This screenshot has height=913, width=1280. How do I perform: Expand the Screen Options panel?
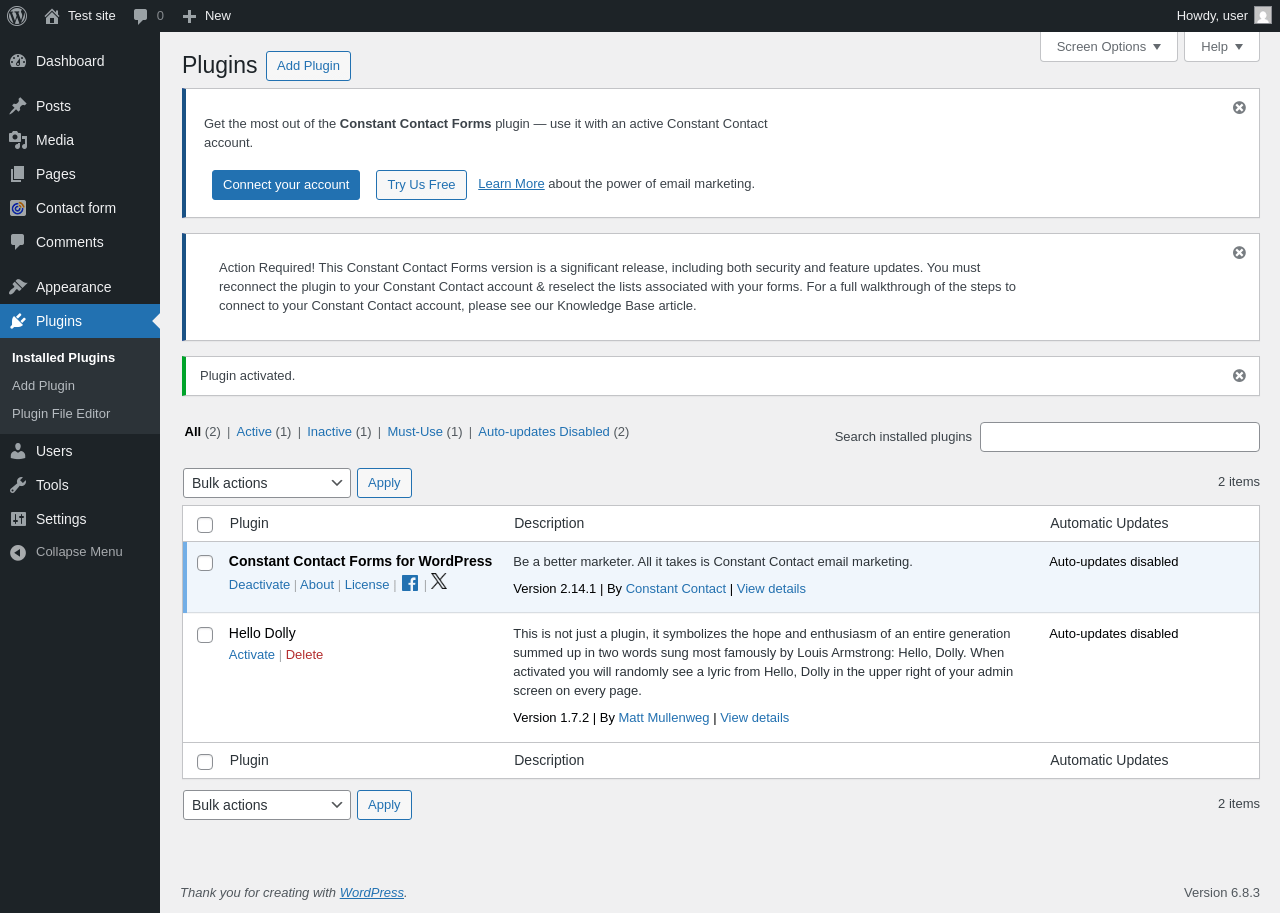[1108, 46]
